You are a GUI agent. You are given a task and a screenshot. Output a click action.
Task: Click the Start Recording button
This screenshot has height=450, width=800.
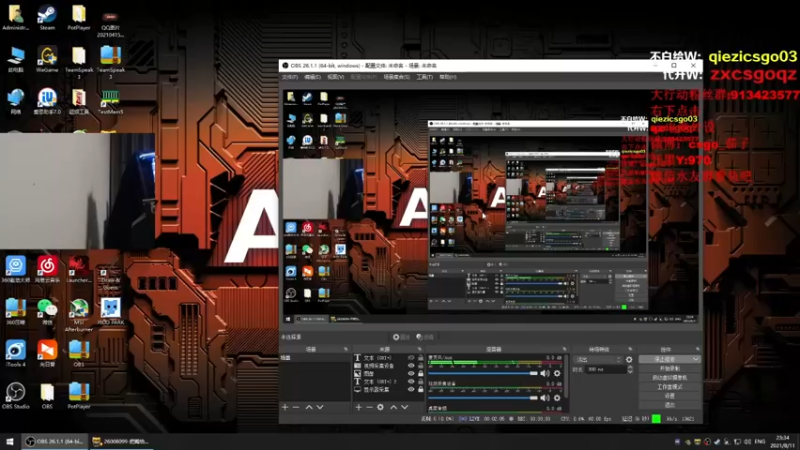click(669, 368)
